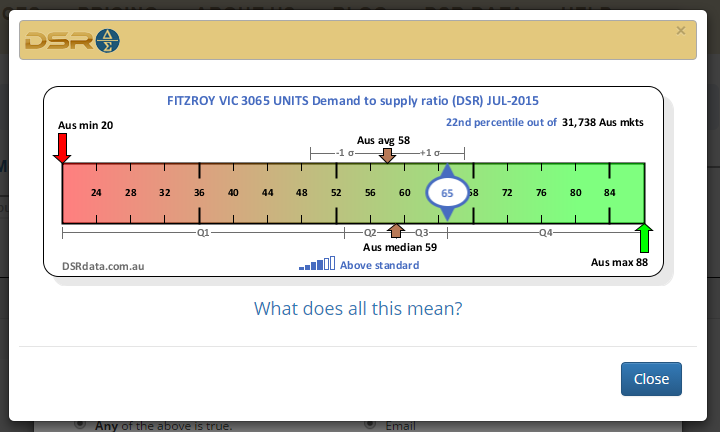Click the 24 value on the red scale
The image size is (720, 432).
tap(96, 193)
